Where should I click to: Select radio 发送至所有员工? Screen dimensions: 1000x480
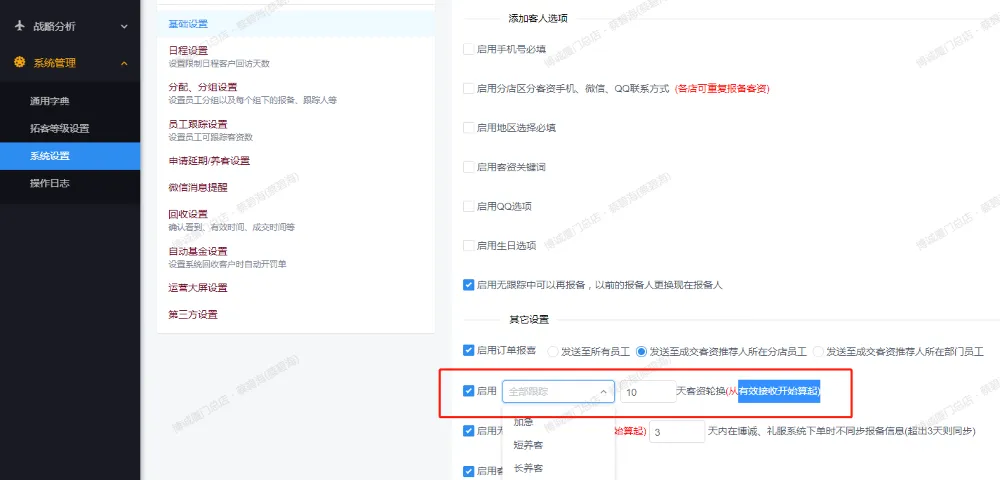point(553,352)
